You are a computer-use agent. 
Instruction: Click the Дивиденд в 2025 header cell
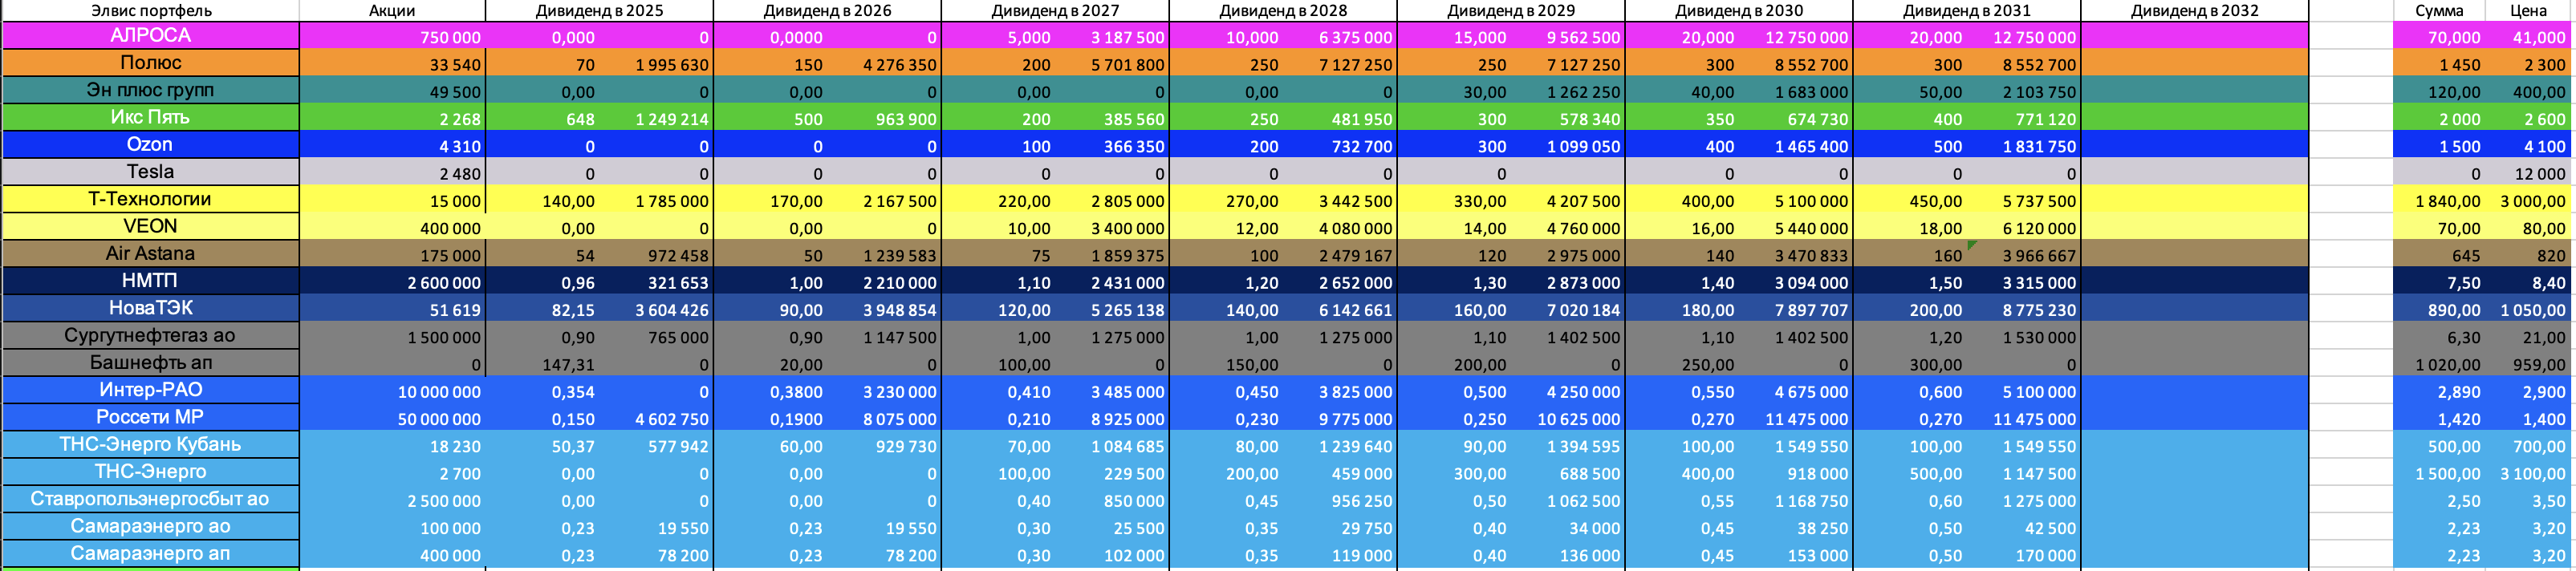(599, 10)
